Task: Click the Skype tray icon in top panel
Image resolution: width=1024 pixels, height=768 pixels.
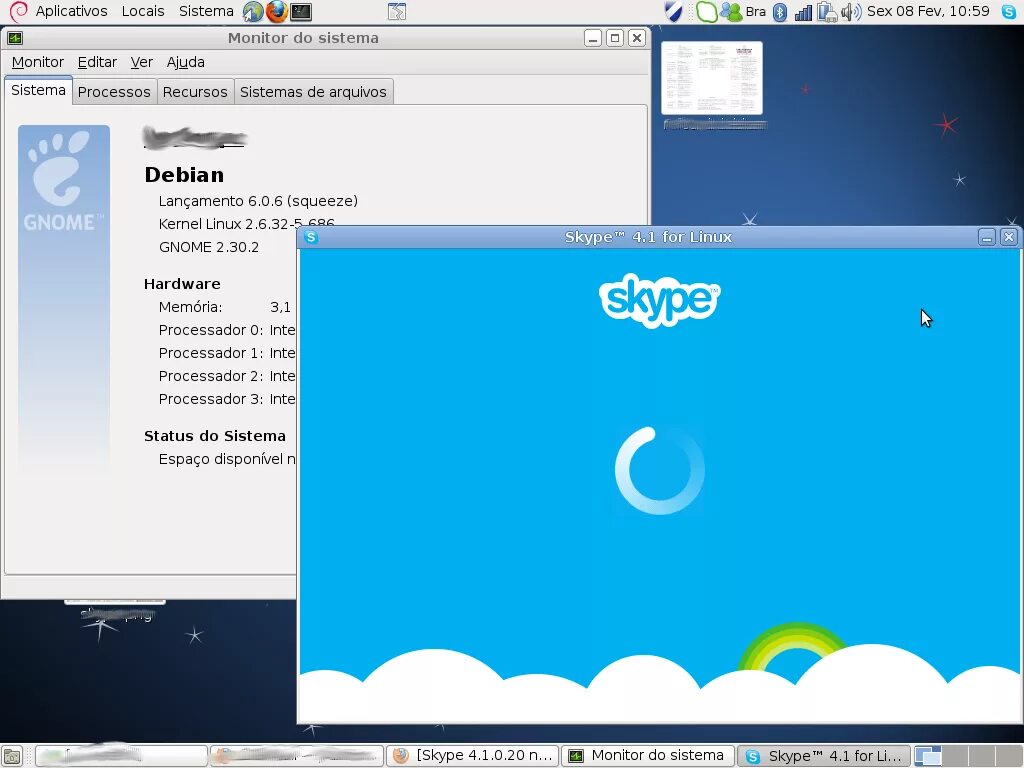Action: pos(1009,12)
